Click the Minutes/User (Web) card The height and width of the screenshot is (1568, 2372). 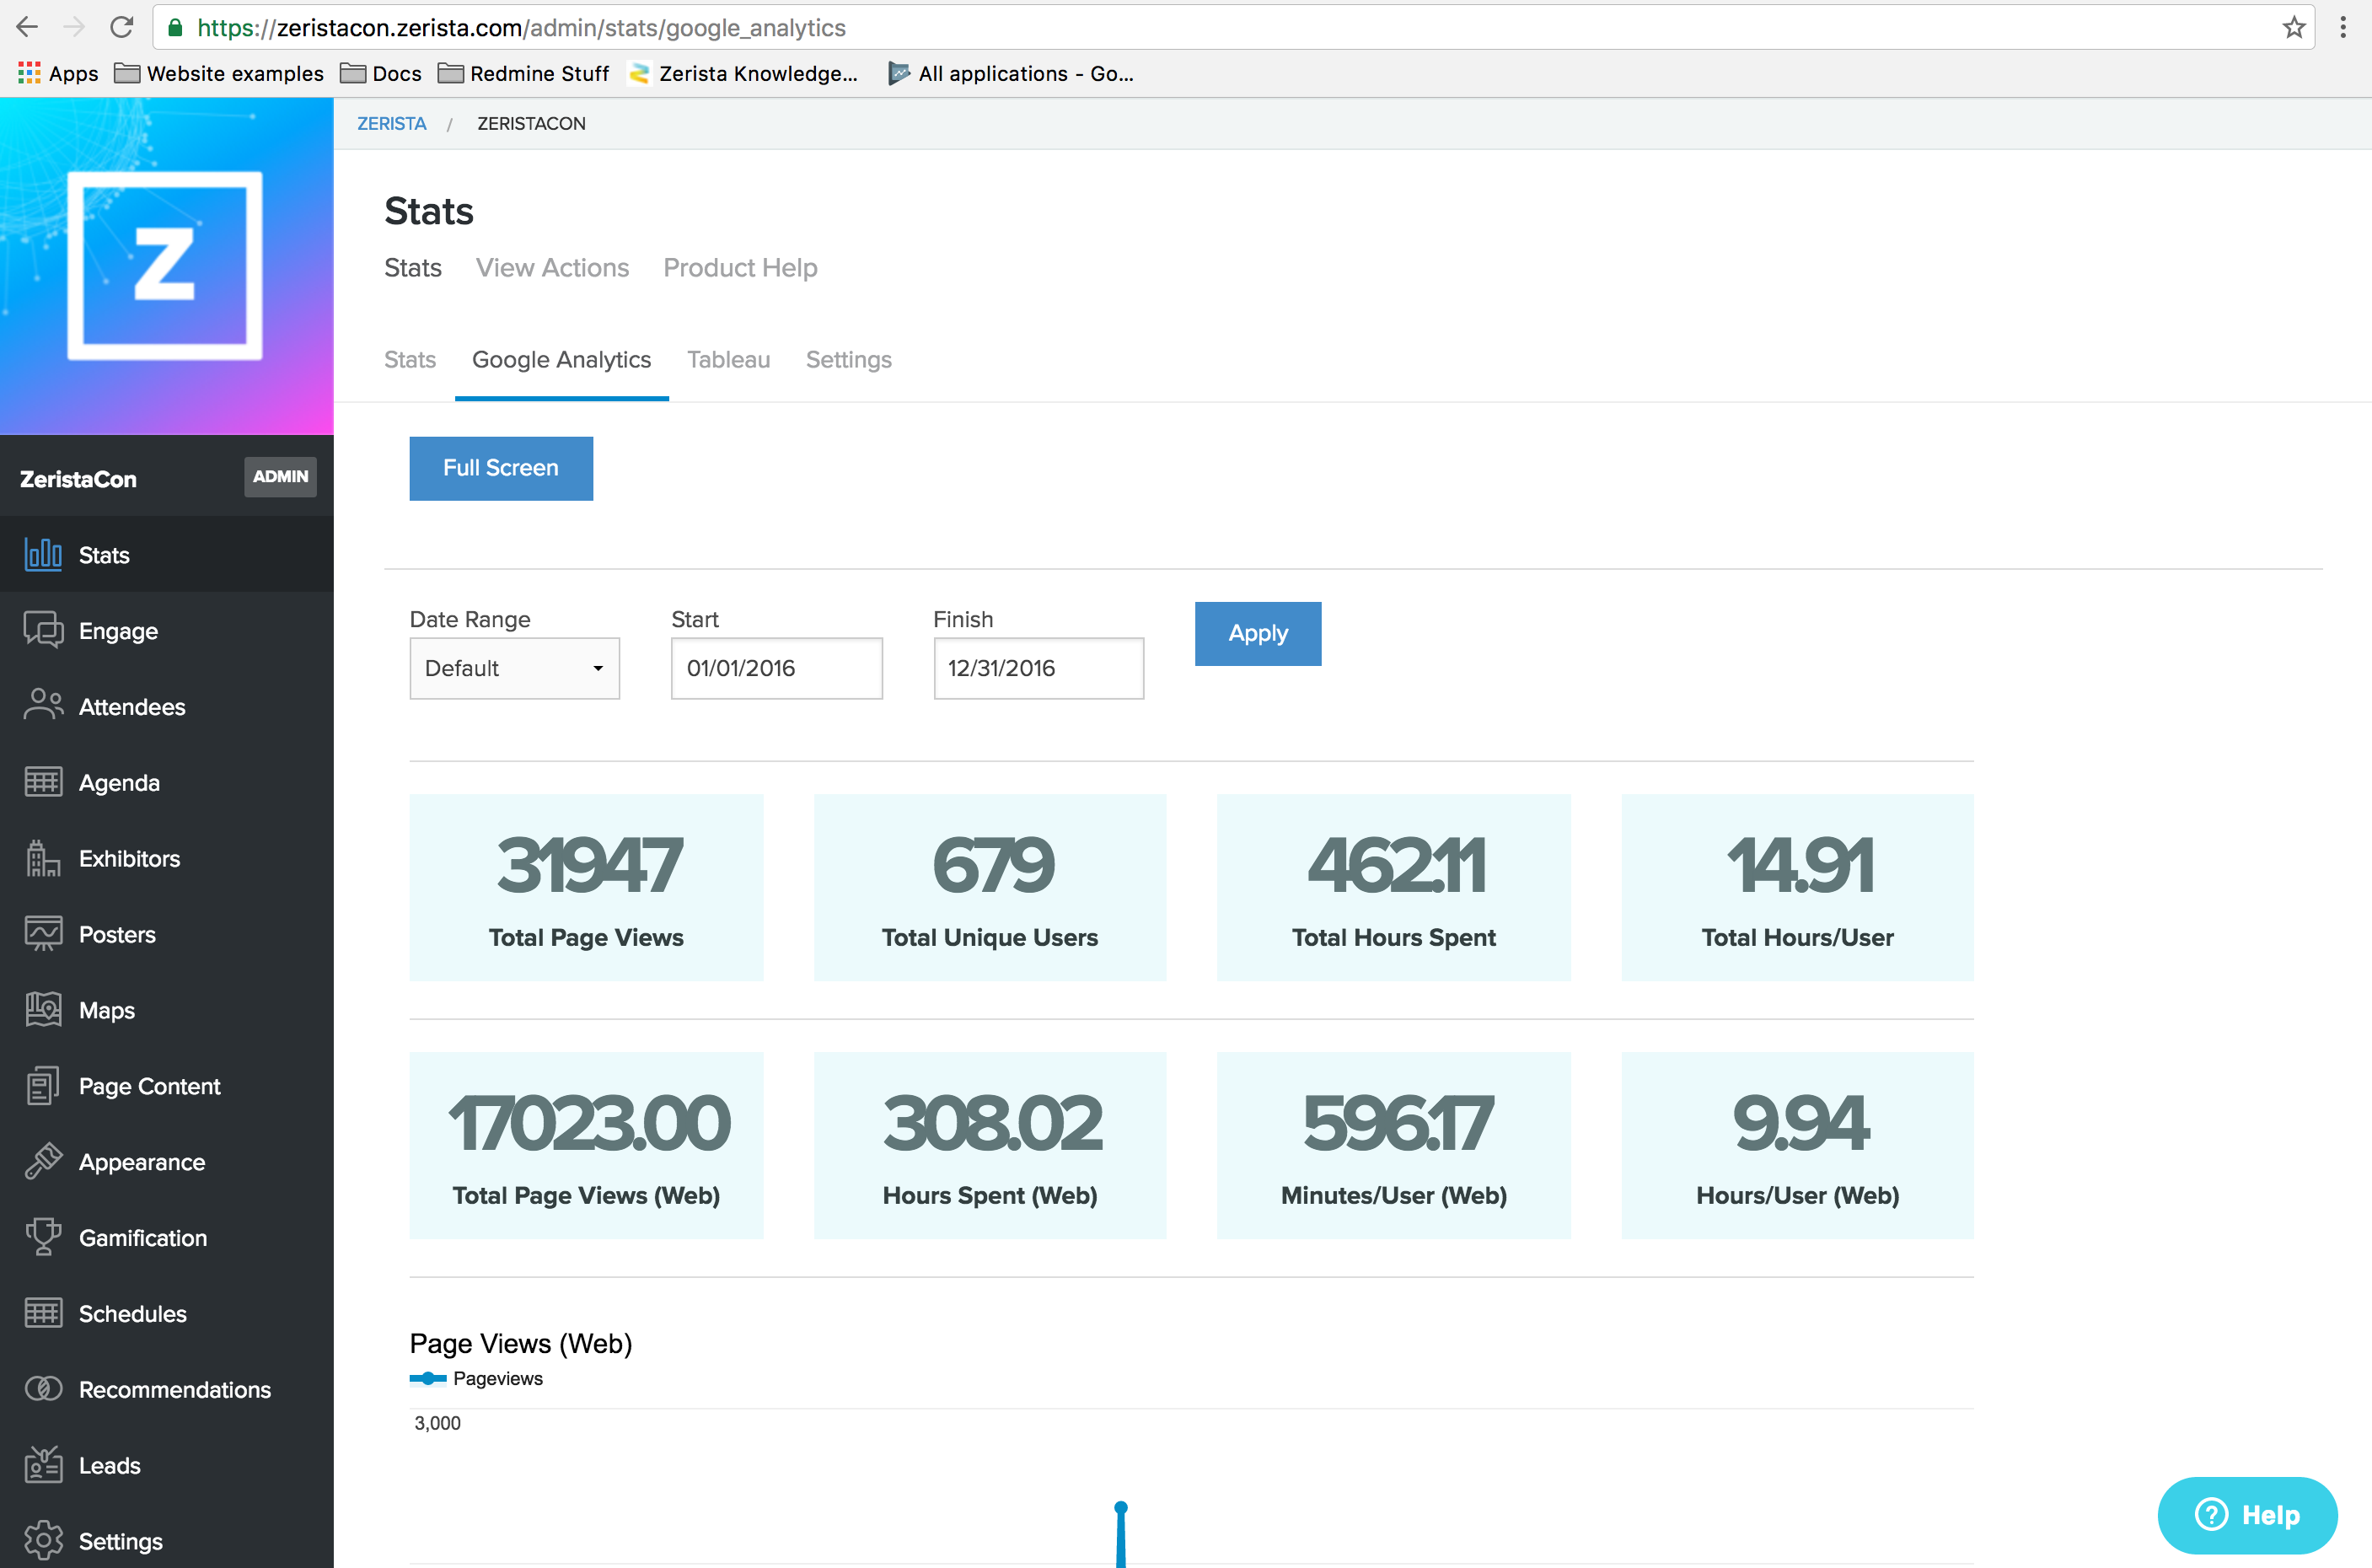coord(1393,1145)
